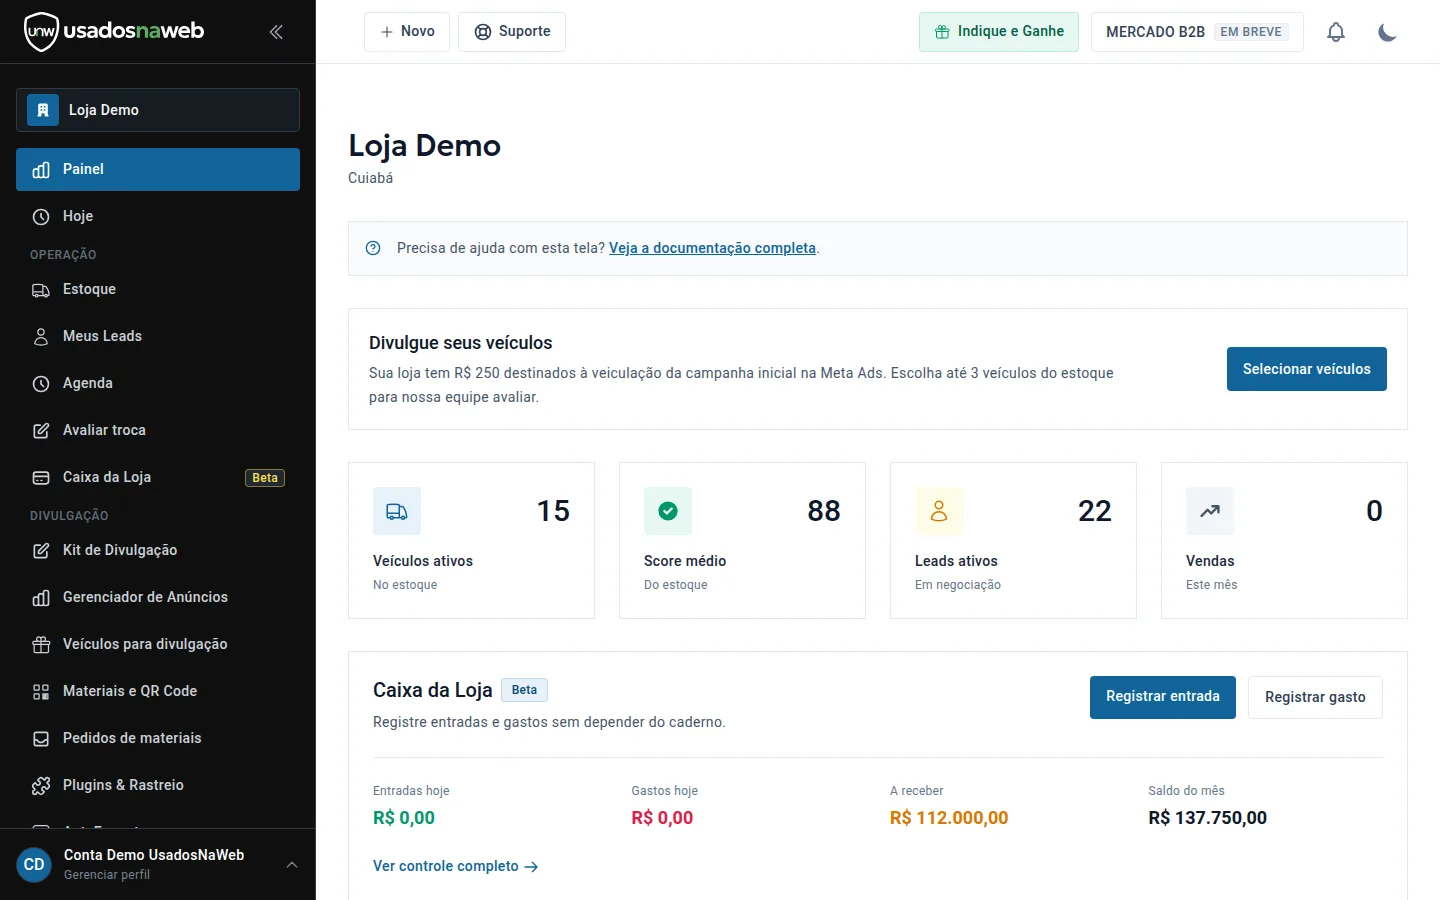The image size is (1440, 900).
Task: Click the Saldo do mês R$ 137.750,00 value
Action: point(1208,818)
